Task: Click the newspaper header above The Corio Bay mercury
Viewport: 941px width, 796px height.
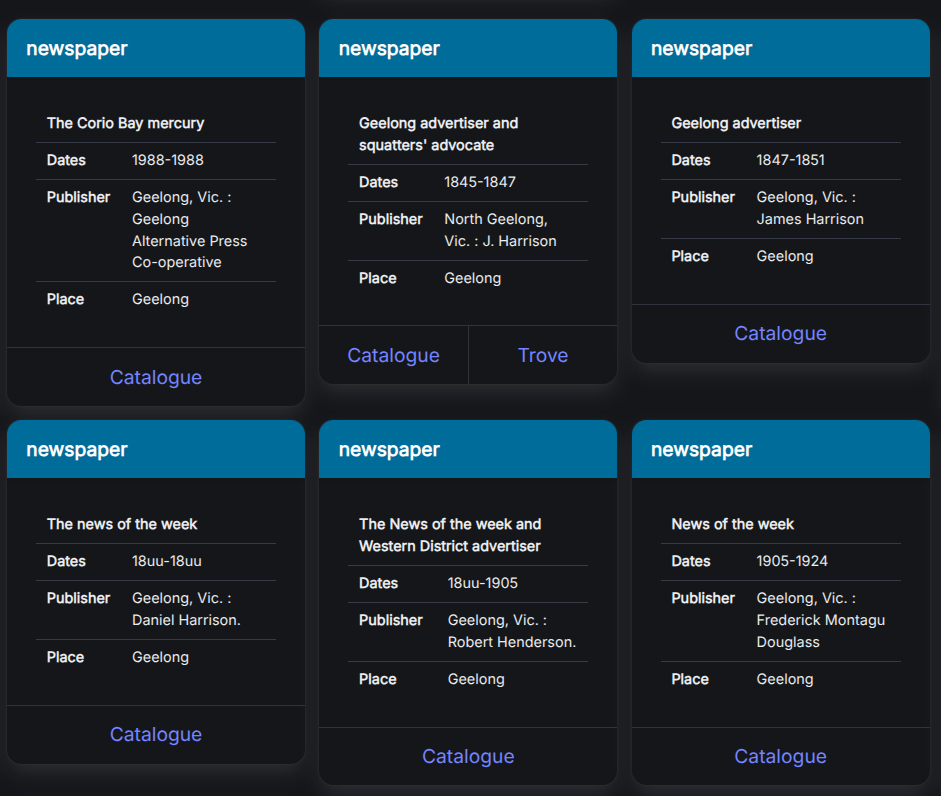Action: (x=77, y=49)
